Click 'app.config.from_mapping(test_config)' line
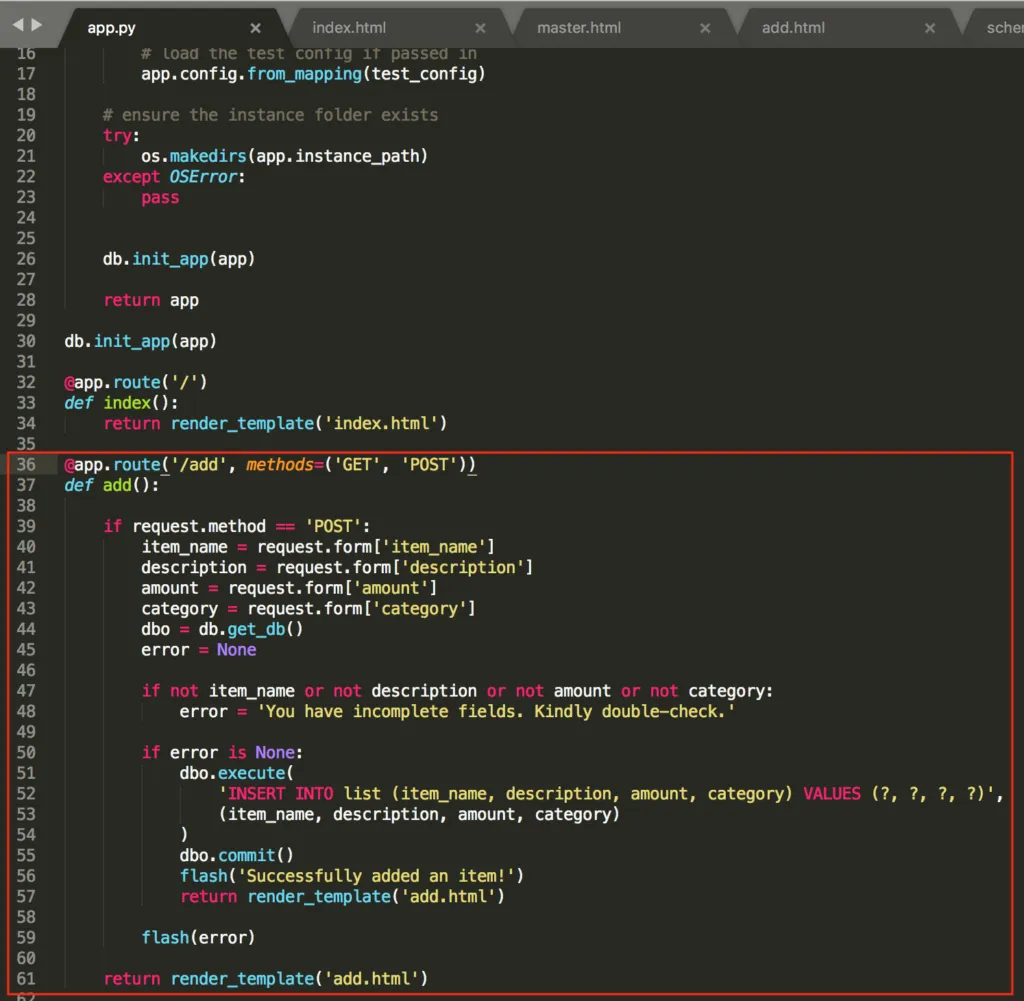Image resolution: width=1024 pixels, height=1001 pixels. point(313,74)
